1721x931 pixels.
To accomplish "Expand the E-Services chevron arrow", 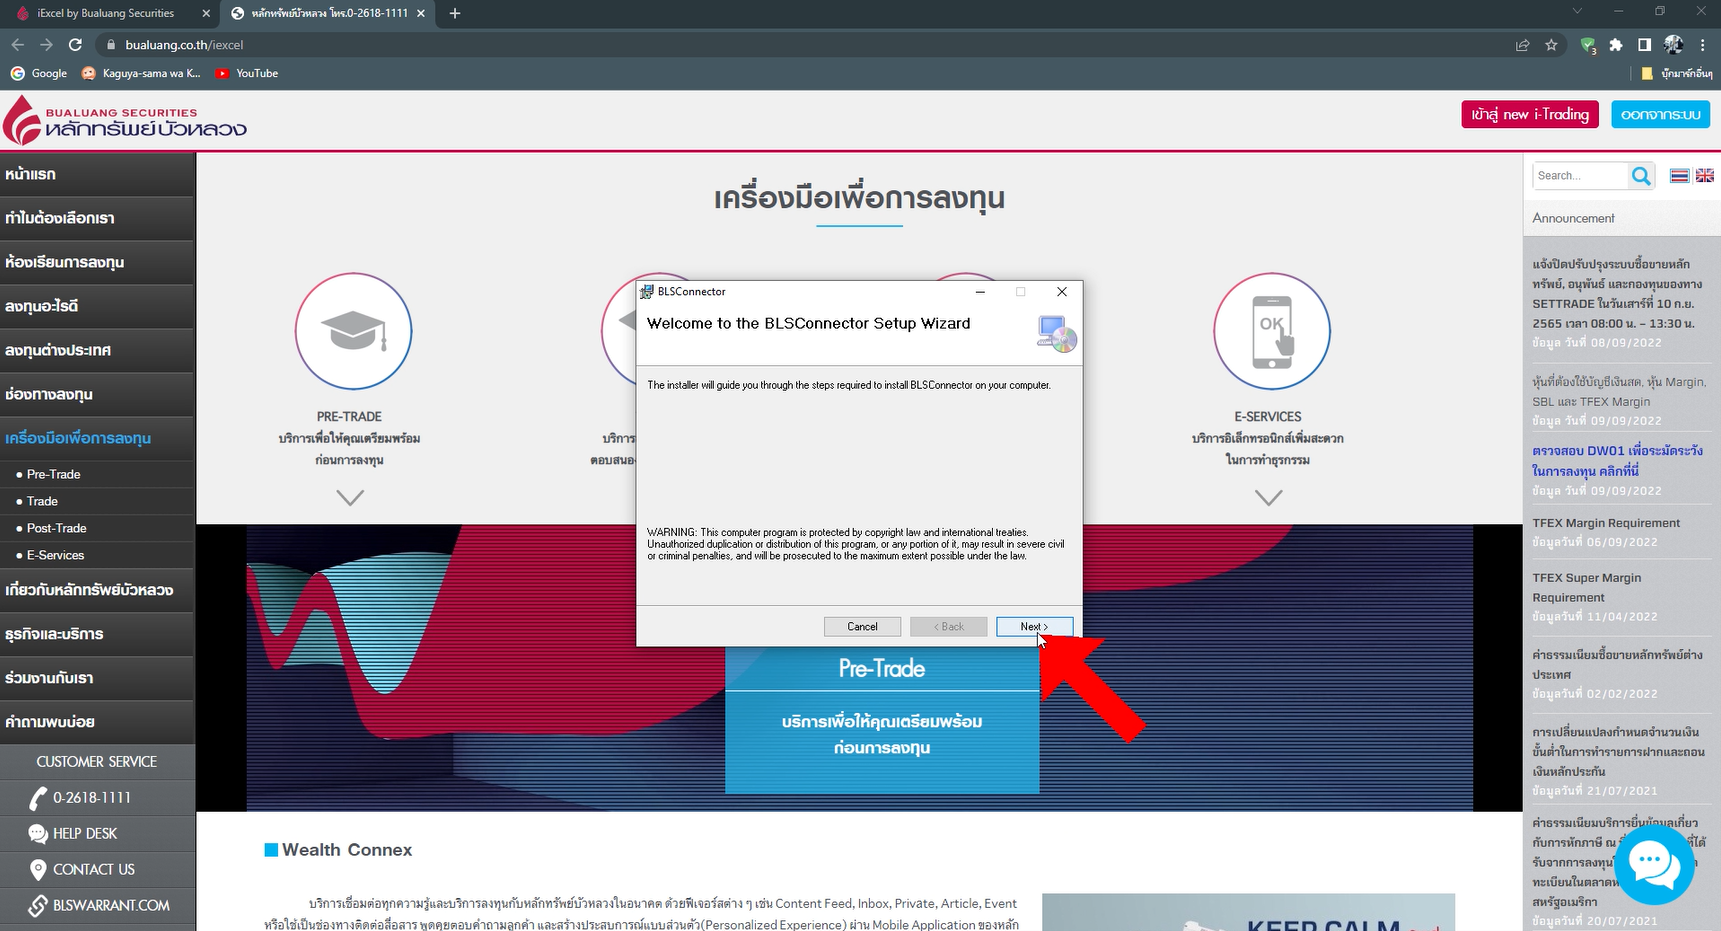I will click(1268, 497).
